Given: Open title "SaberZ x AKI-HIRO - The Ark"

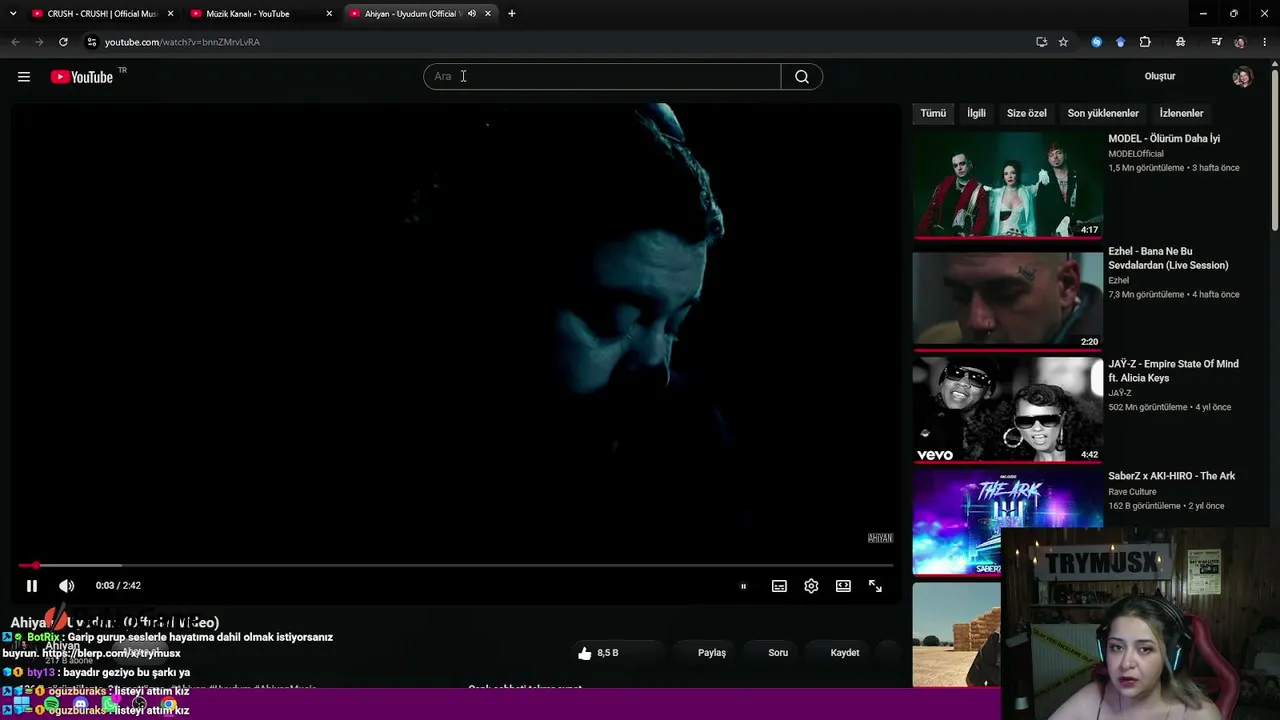Looking at the screenshot, I should coord(1172,476).
